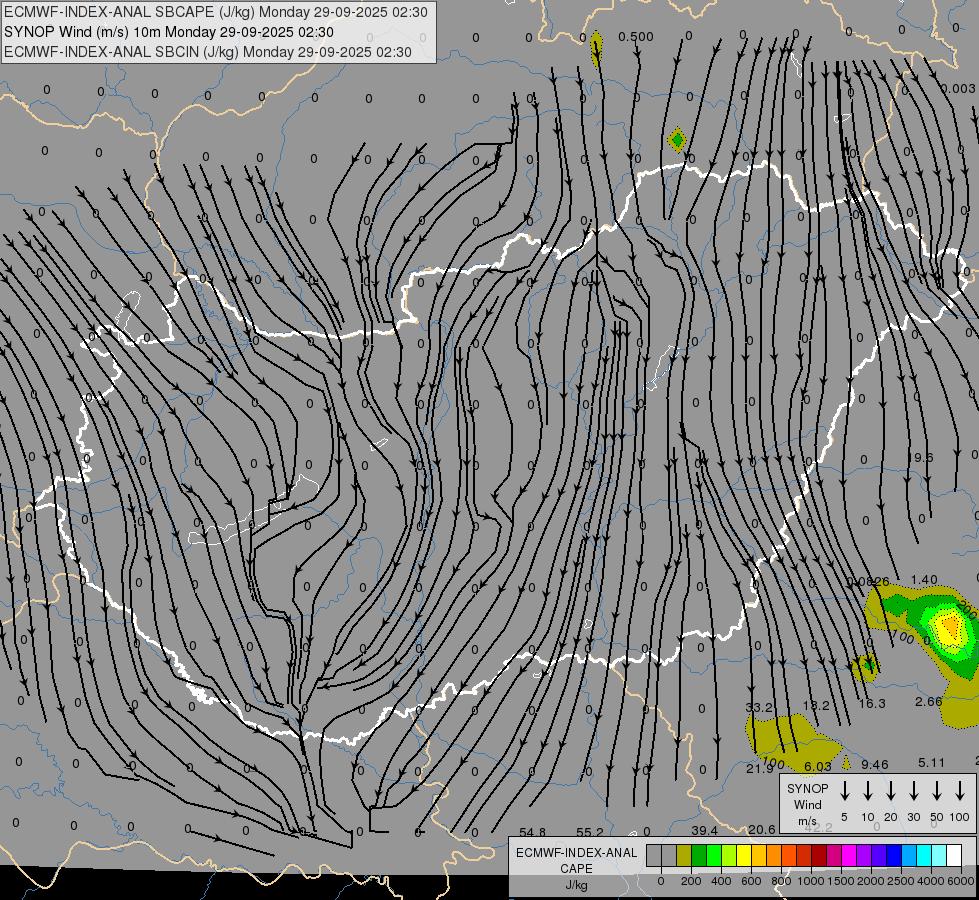
Task: Click the wind legend arrow labeled 50
Action: 937,790
